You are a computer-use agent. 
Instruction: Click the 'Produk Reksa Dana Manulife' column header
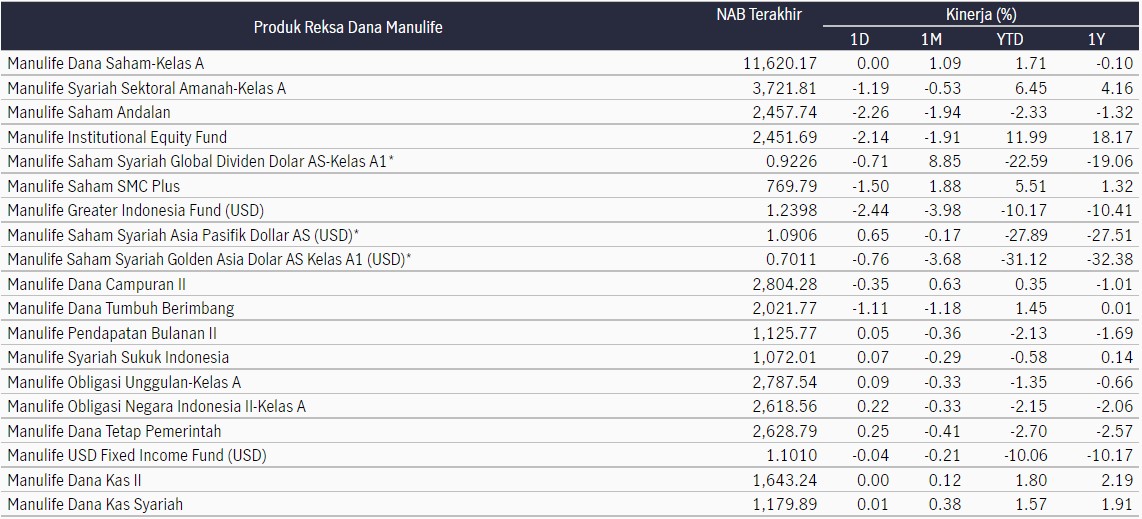[348, 28]
